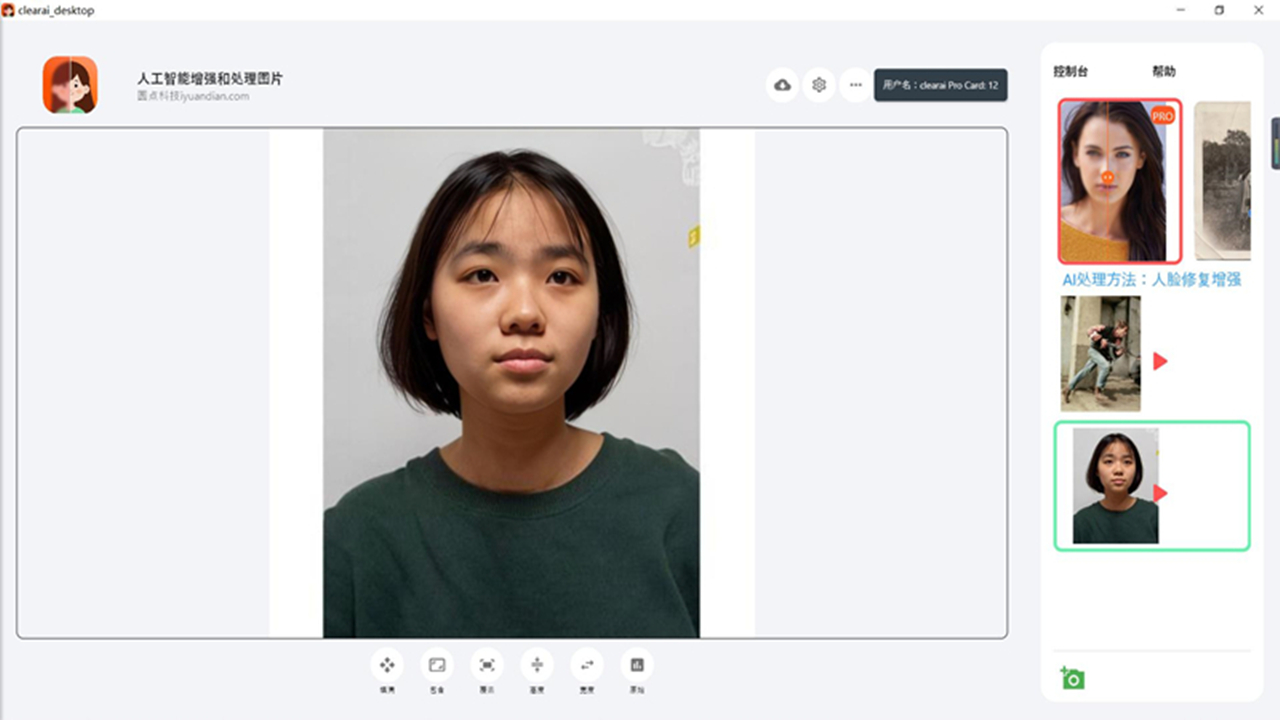This screenshot has width=1280, height=720.
Task: Open the 帮助 tab
Action: (x=1163, y=72)
